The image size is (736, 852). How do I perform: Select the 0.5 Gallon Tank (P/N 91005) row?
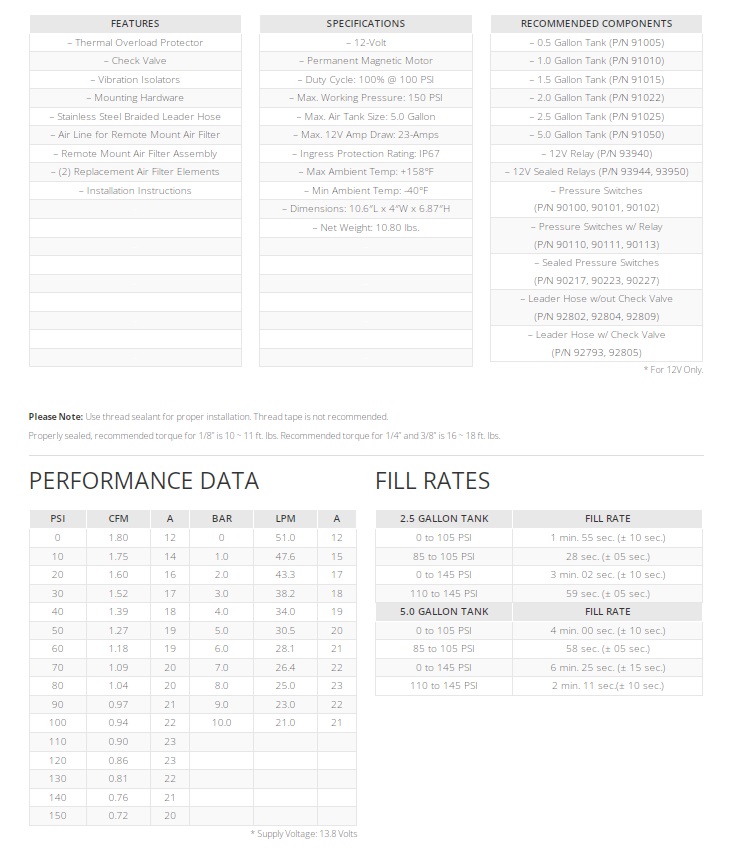click(x=596, y=42)
